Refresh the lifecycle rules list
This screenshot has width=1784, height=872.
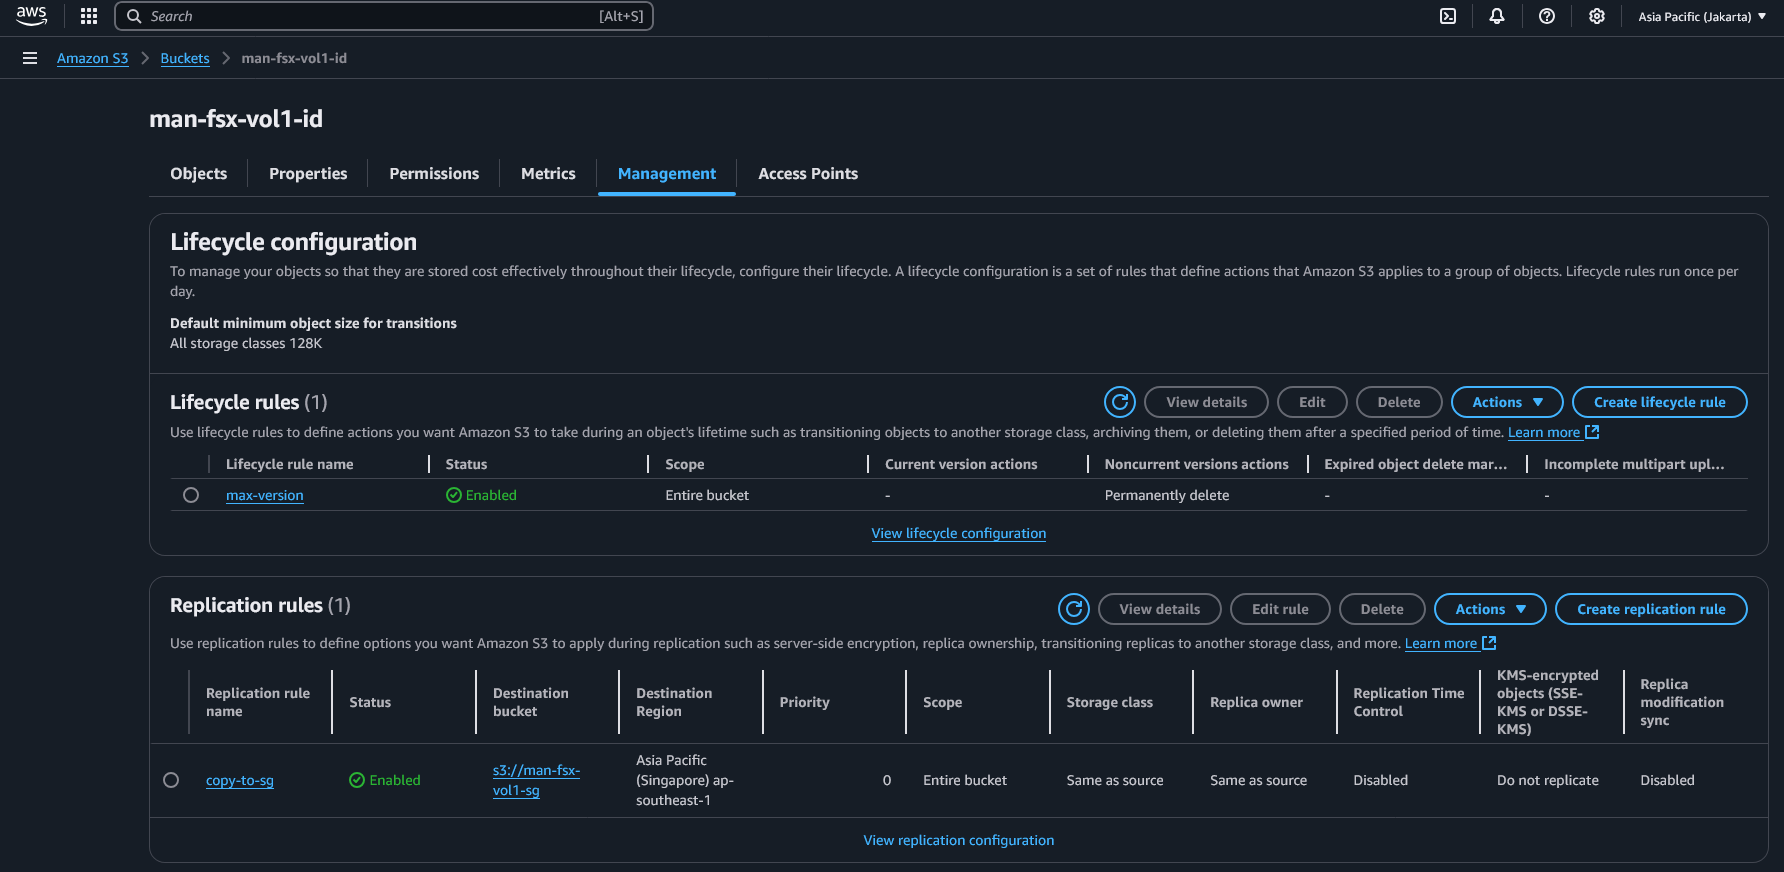[1120, 402]
